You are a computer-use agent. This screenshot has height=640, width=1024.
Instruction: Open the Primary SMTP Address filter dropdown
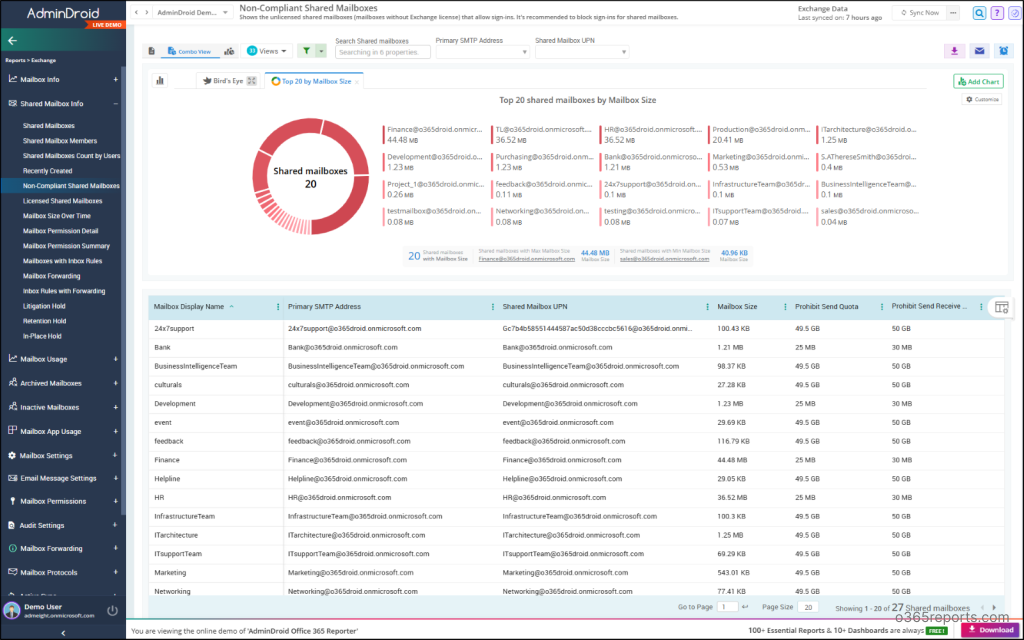482,52
